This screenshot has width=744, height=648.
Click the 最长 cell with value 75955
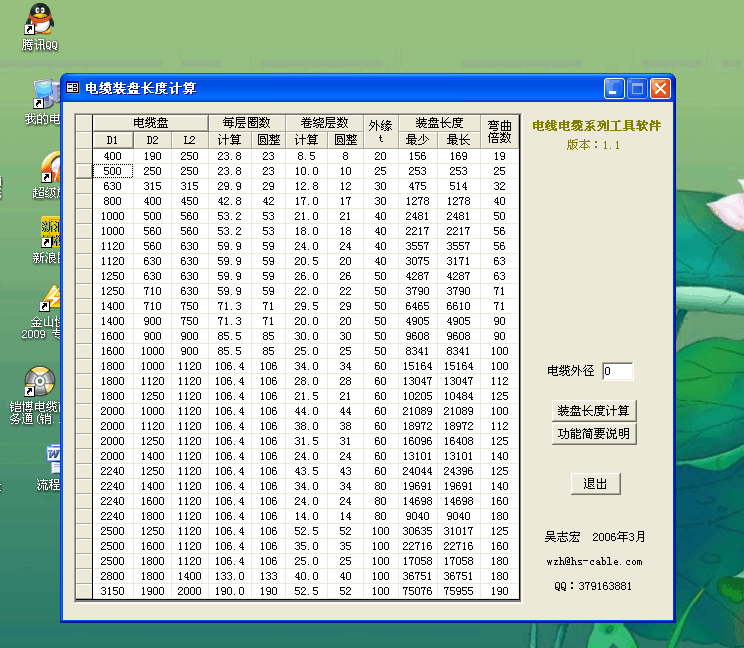[458, 591]
